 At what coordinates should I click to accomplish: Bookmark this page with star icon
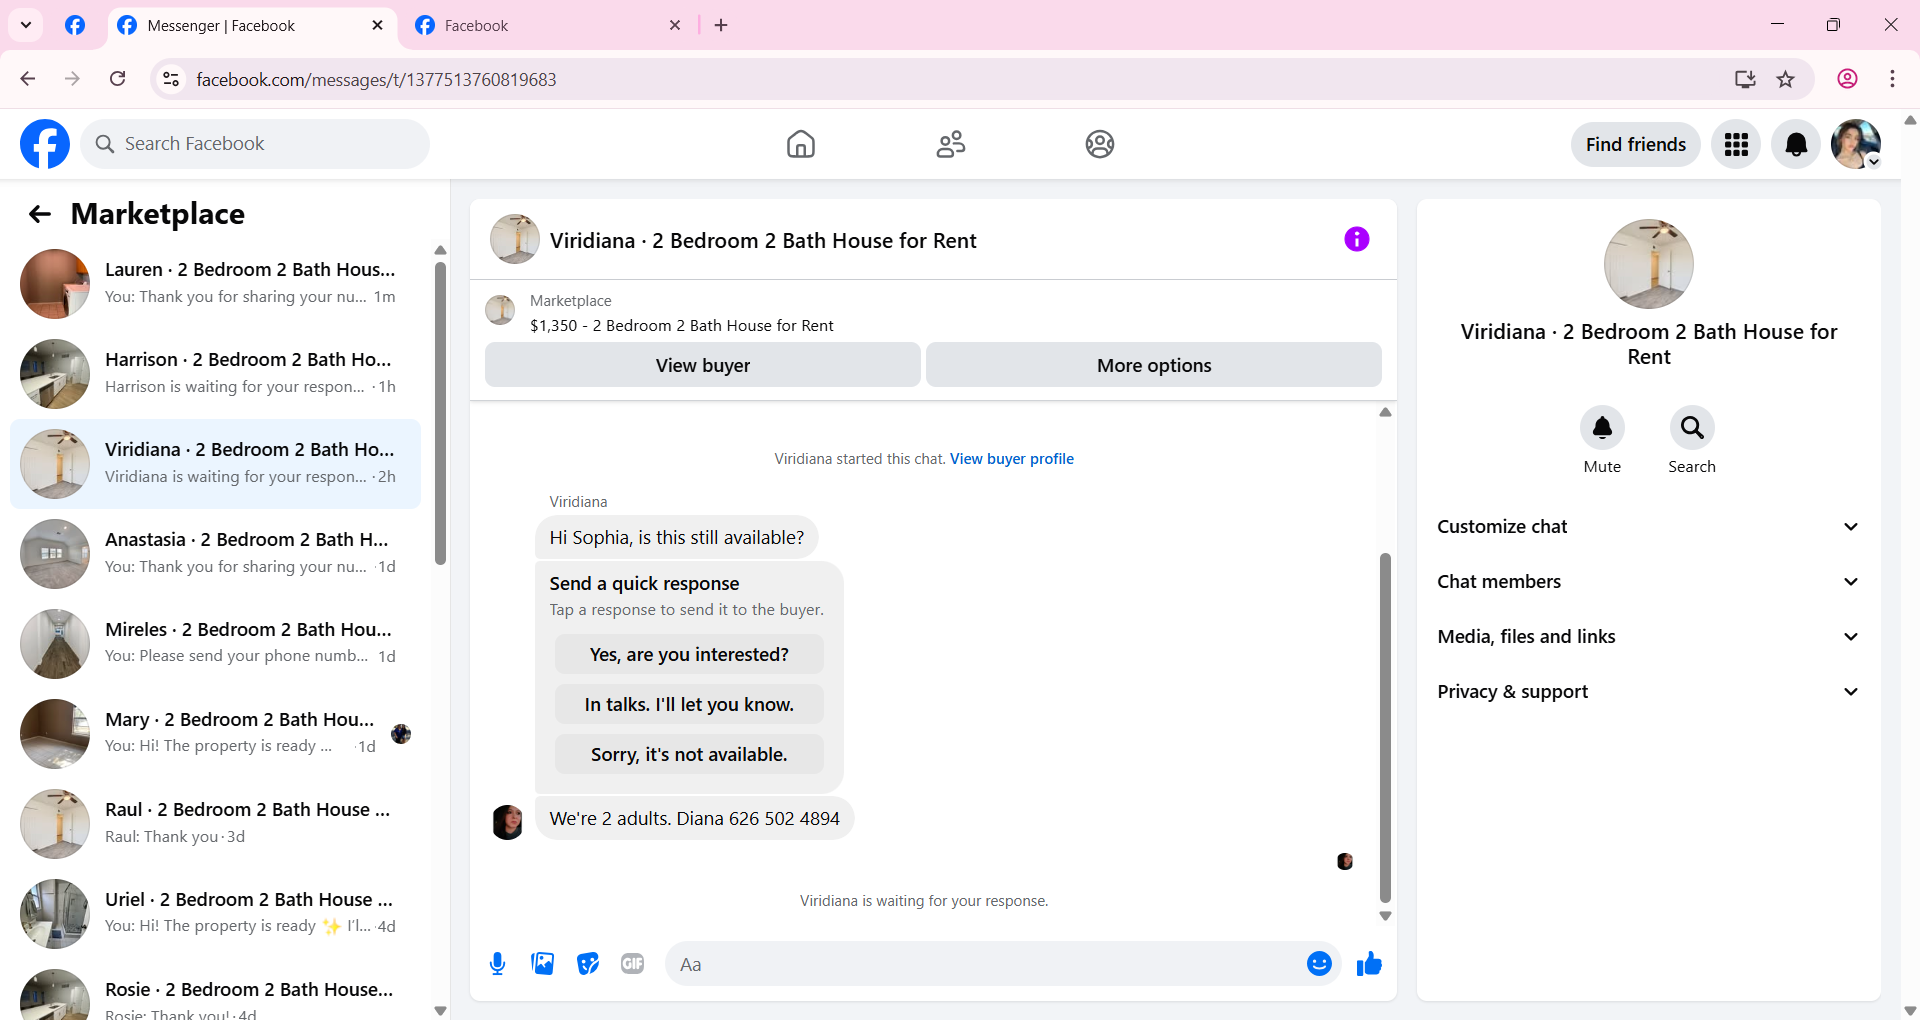pyautogui.click(x=1786, y=79)
